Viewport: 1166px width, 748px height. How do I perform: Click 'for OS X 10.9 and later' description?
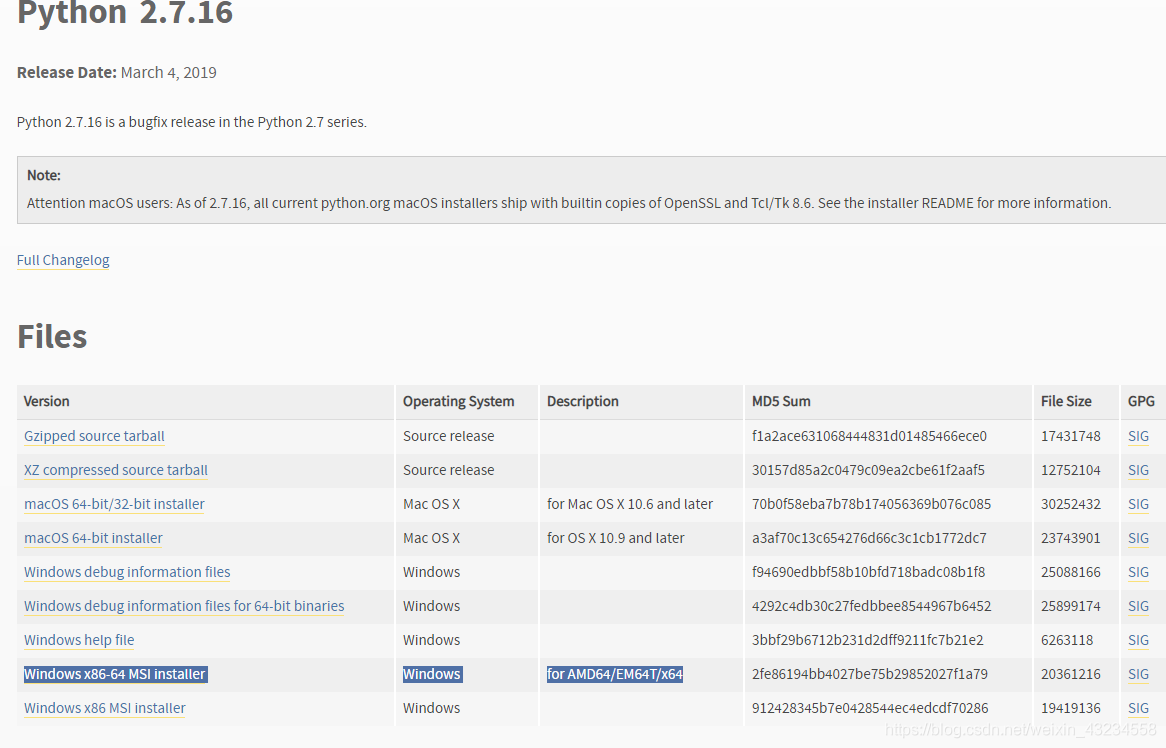tap(616, 538)
